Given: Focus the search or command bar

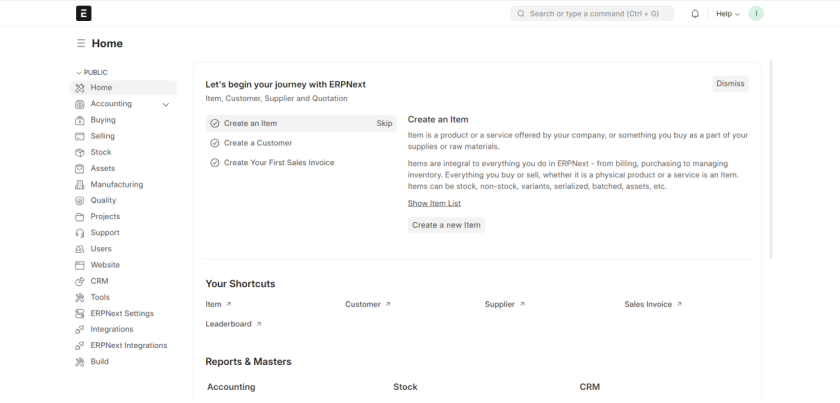Looking at the screenshot, I should click(592, 14).
